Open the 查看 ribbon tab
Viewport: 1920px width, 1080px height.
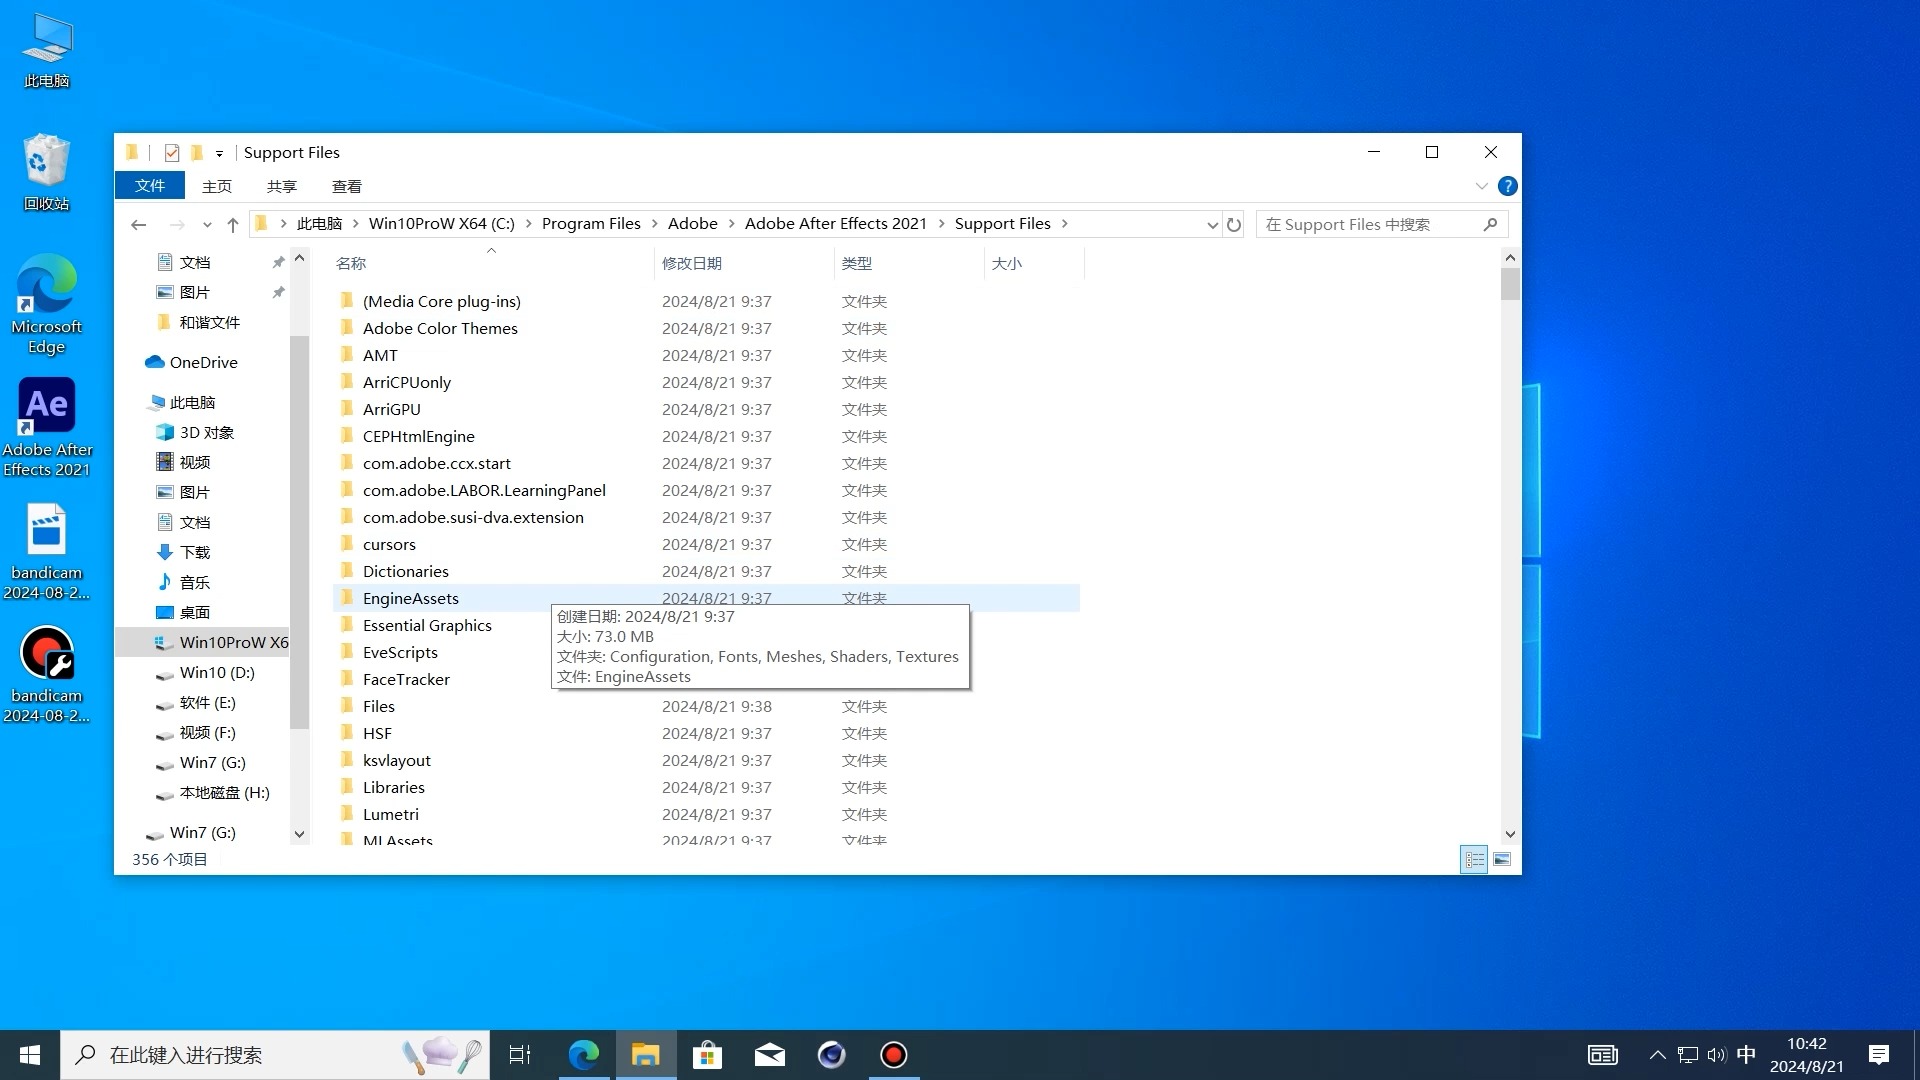click(346, 186)
